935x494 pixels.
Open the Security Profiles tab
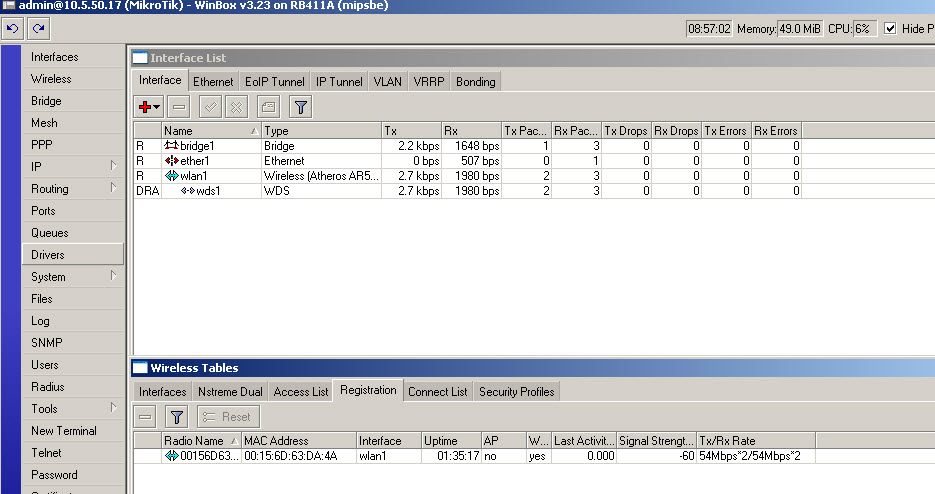(x=516, y=392)
